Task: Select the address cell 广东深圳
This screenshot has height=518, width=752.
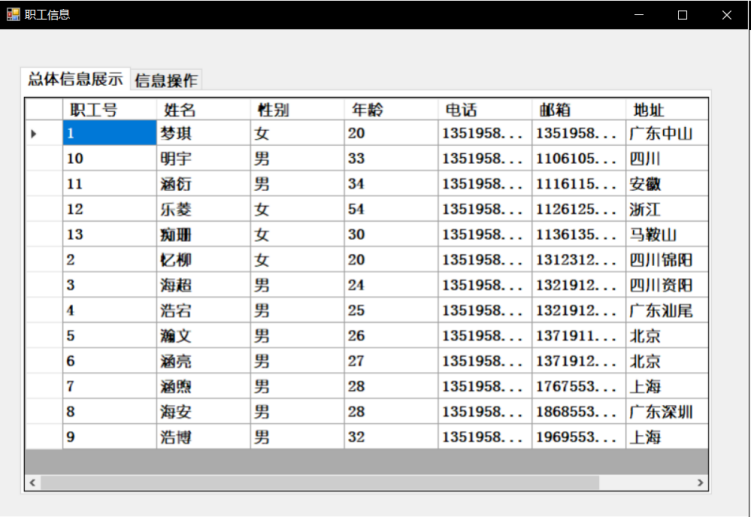Action: 667,412
